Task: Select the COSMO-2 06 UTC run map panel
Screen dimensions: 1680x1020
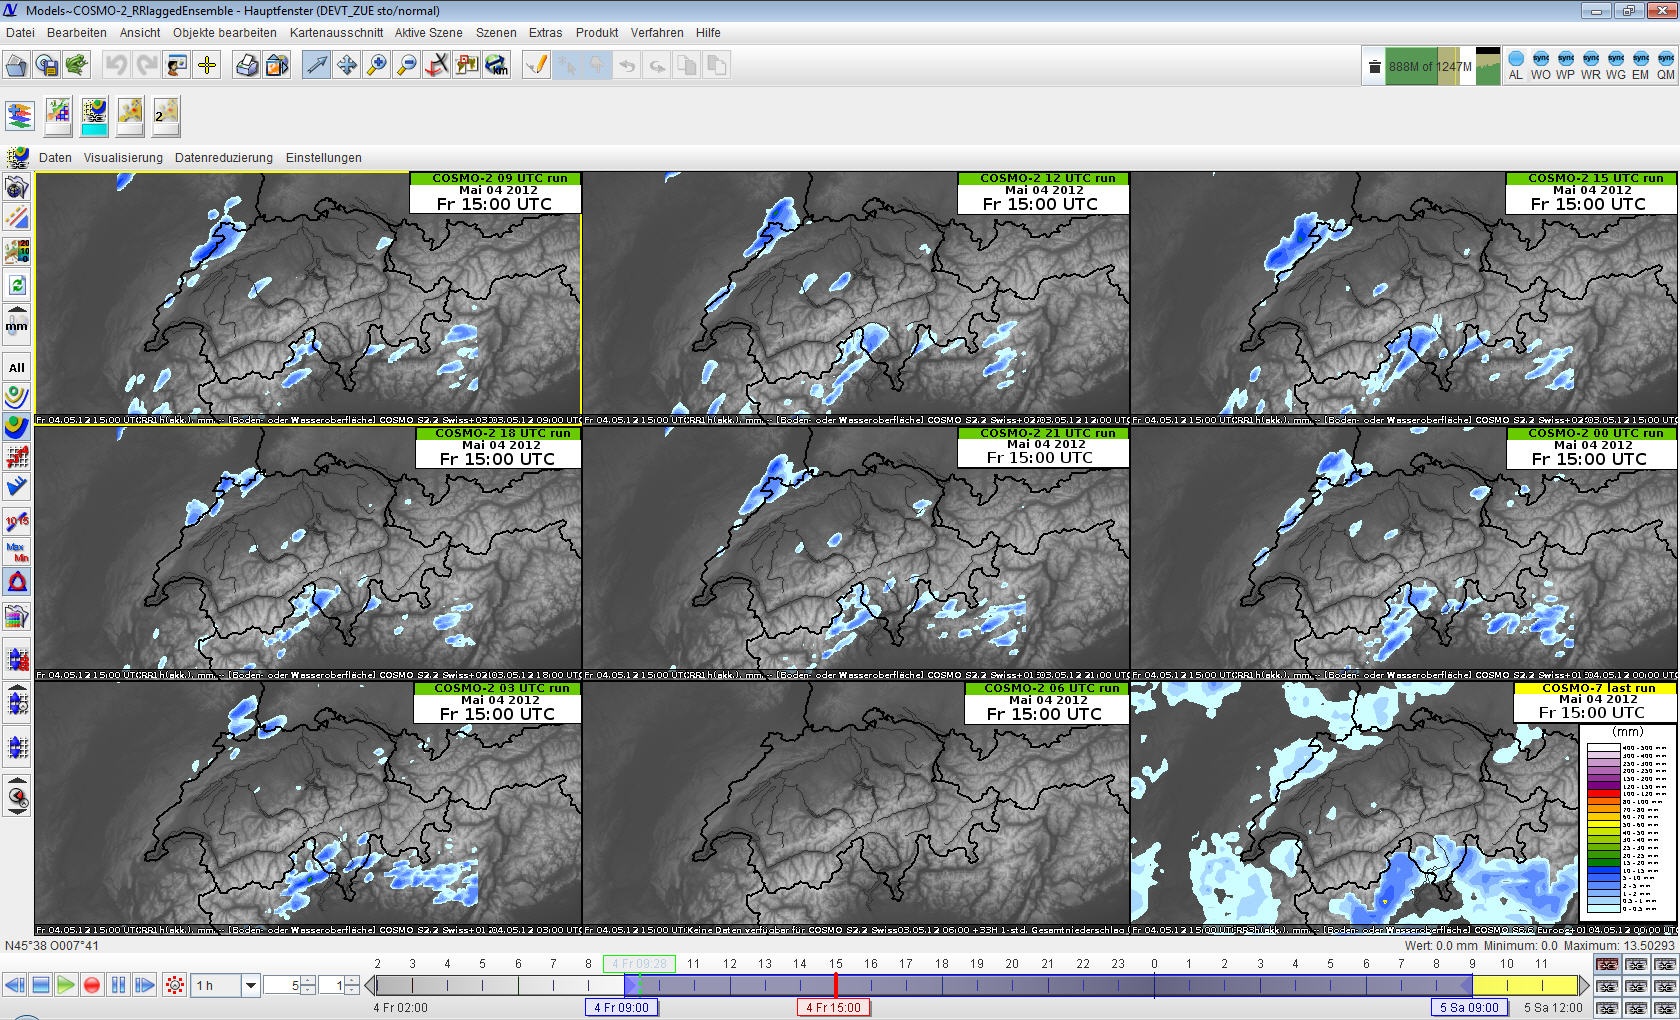Action: [x=856, y=805]
